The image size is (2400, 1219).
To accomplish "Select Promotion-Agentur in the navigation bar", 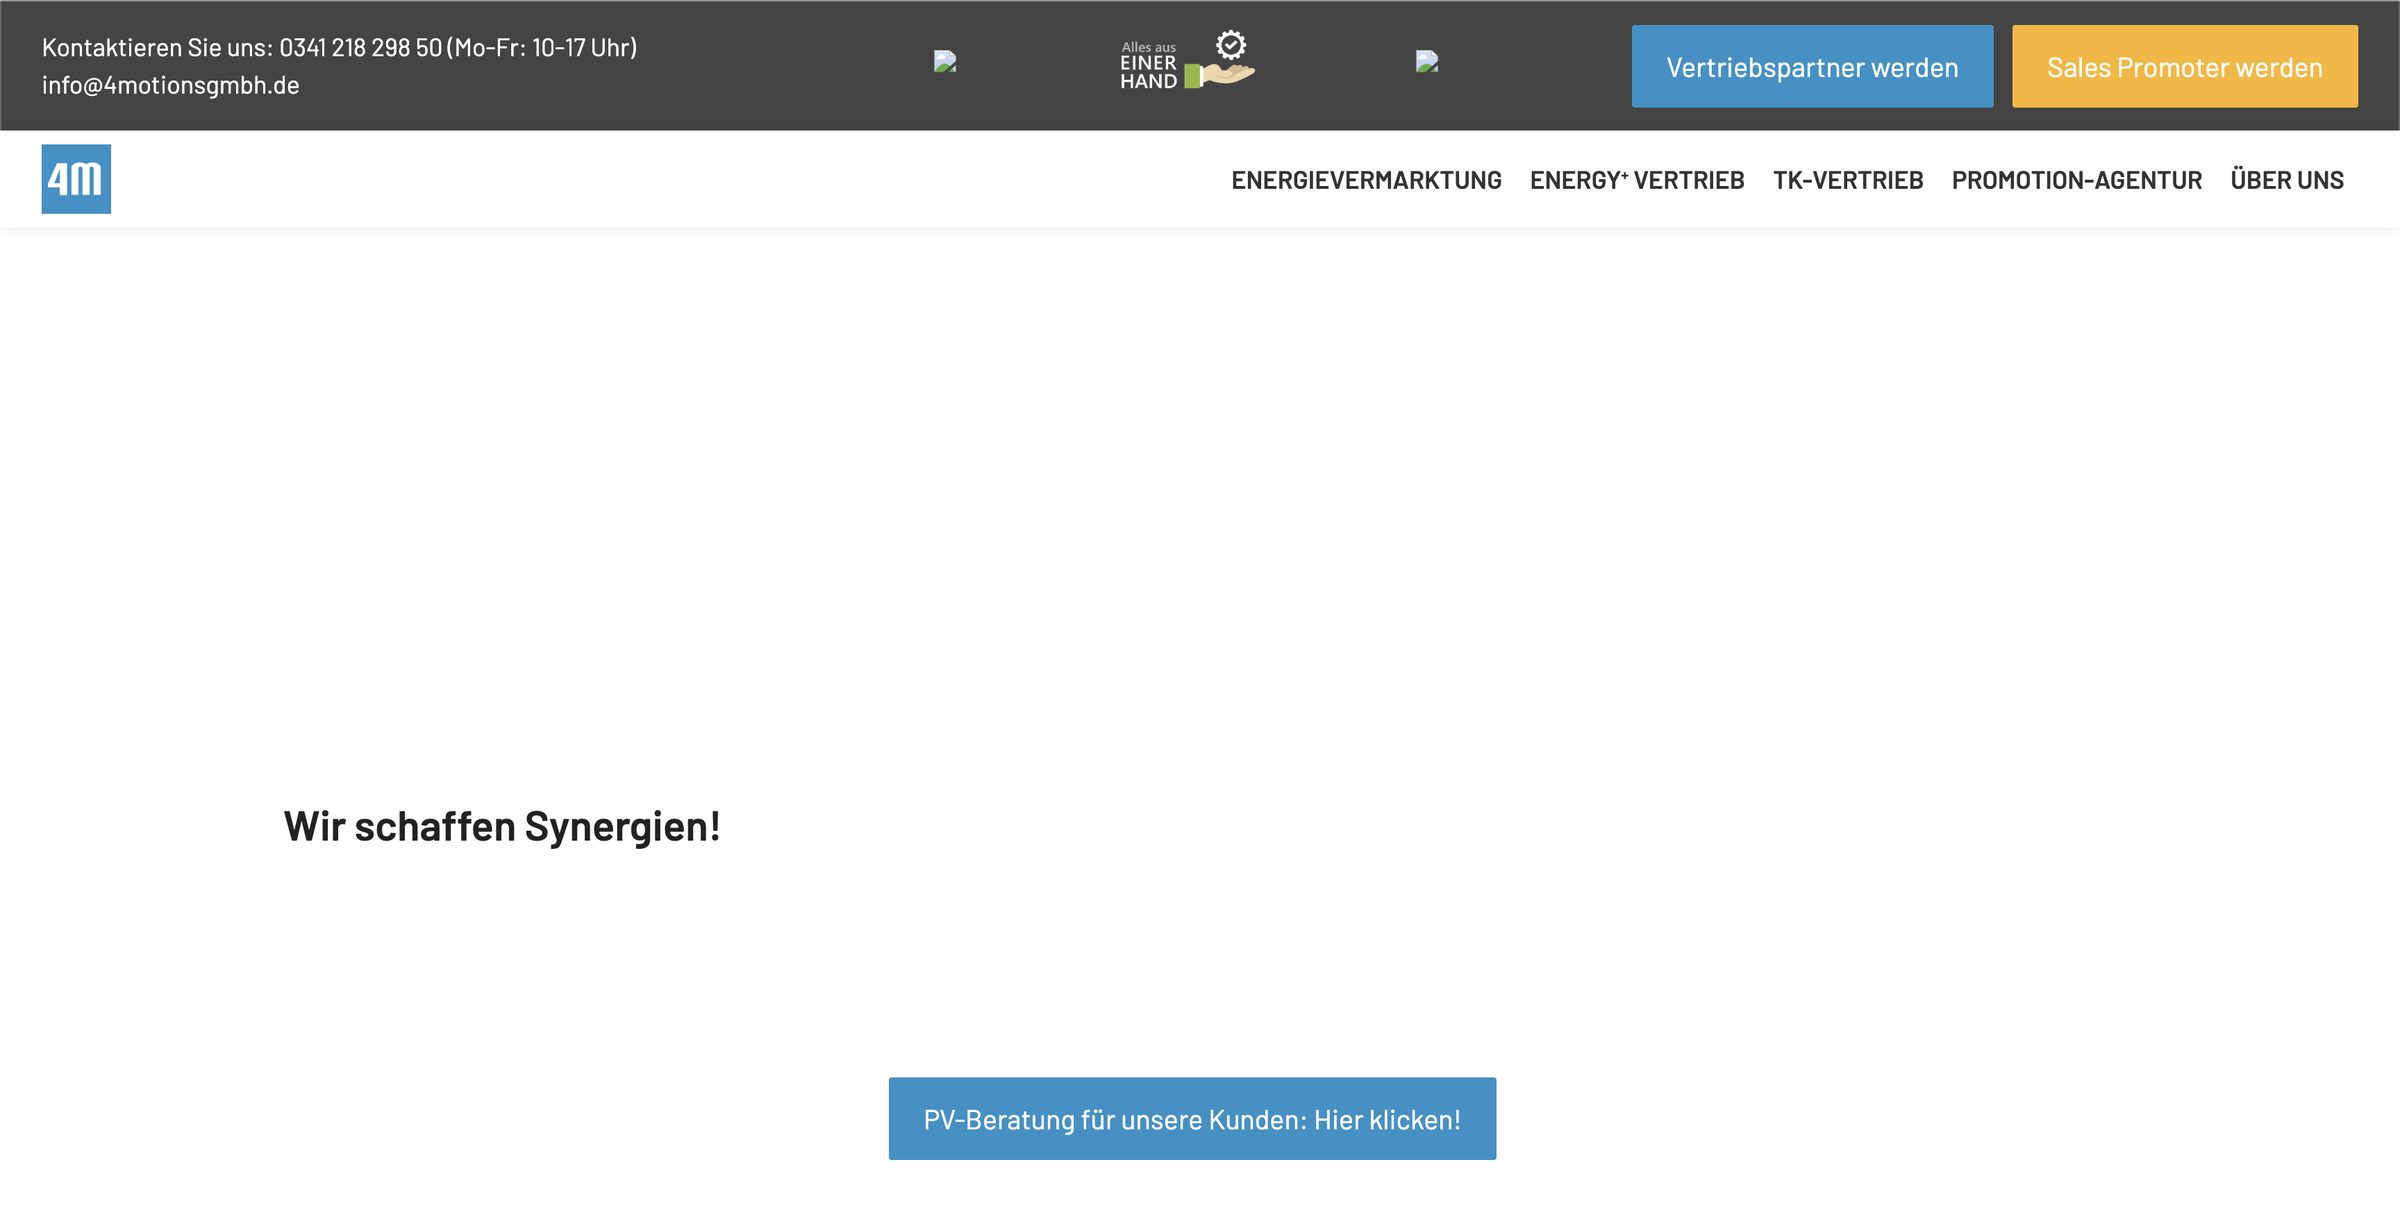I will pos(2077,180).
